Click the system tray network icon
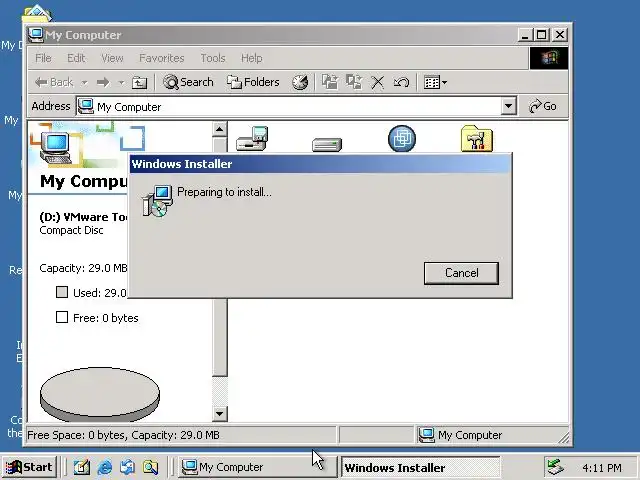 [555, 467]
